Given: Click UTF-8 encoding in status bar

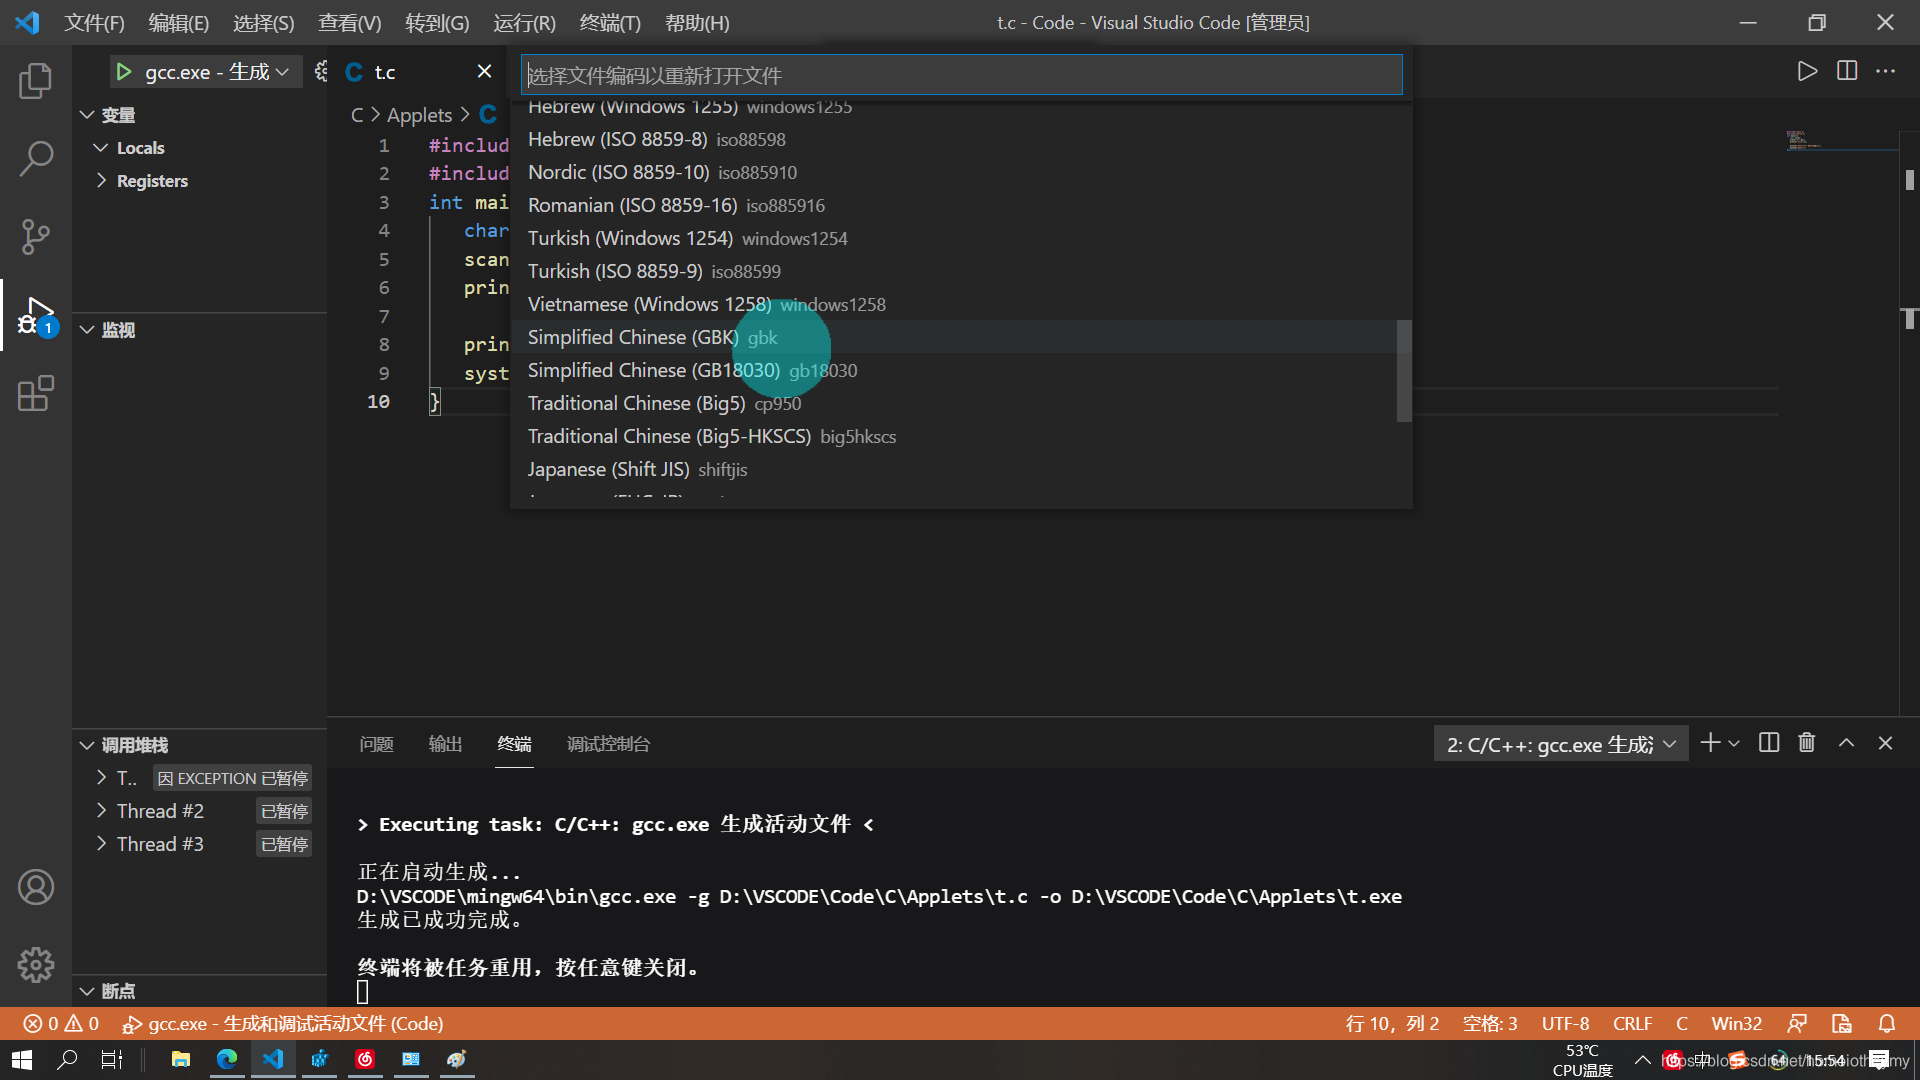Looking at the screenshot, I should [x=1565, y=1023].
